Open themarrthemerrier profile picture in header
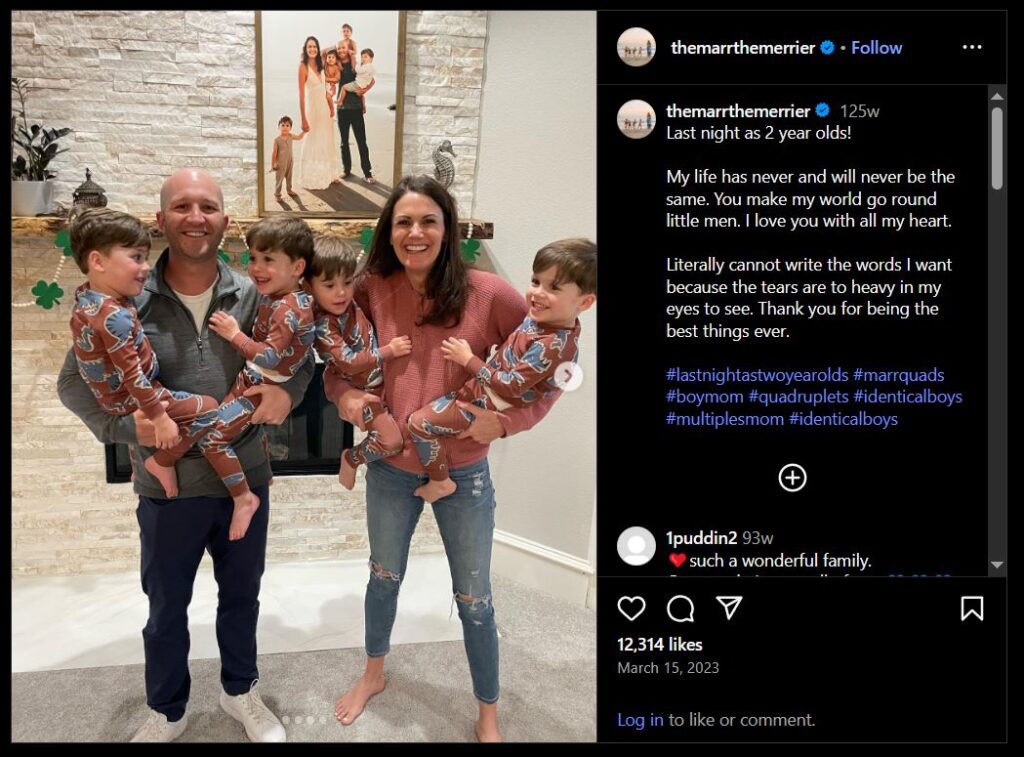This screenshot has height=757, width=1024. pos(636,47)
